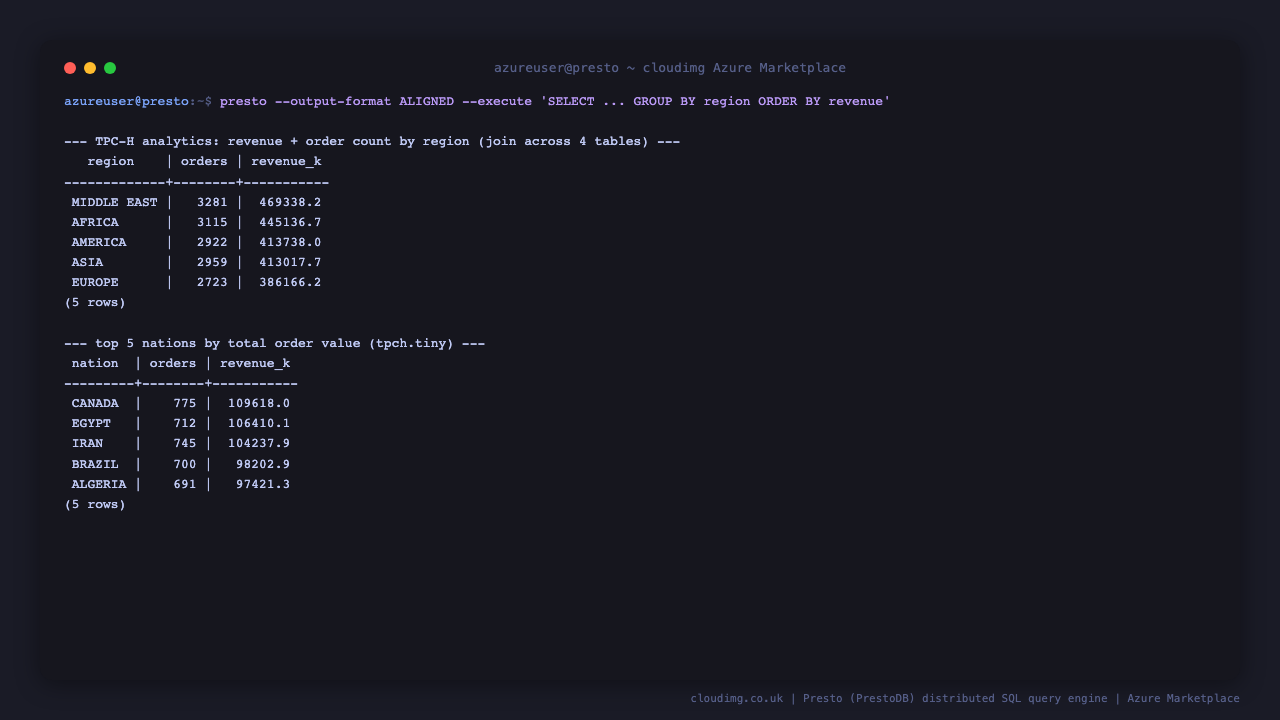
Task: Select the revenue value '106410.1'
Action: (x=259, y=423)
